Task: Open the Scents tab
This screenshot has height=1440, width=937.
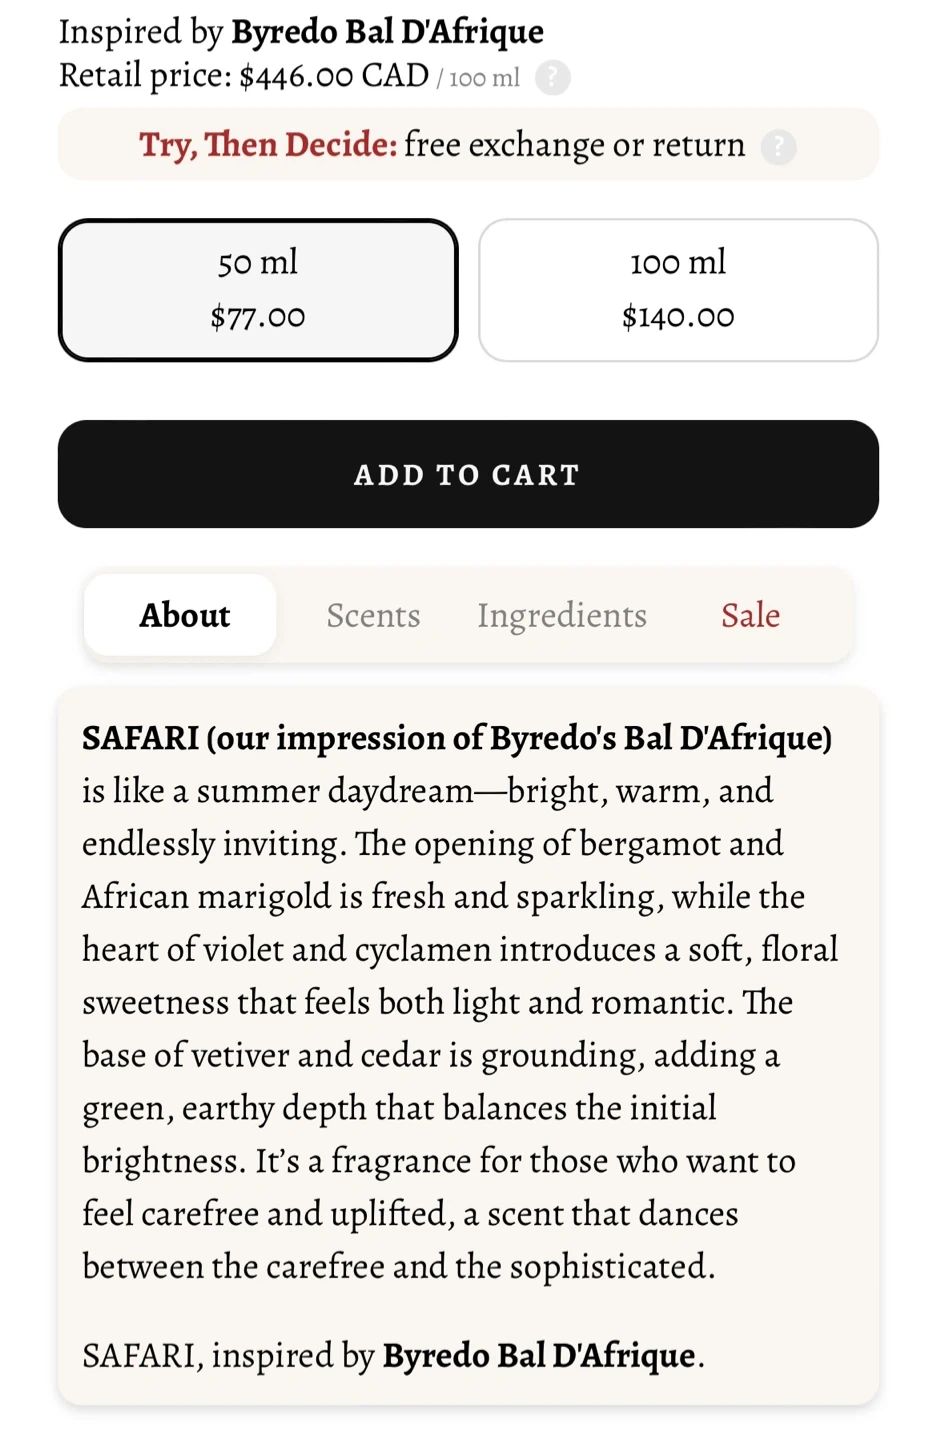Action: [x=373, y=615]
